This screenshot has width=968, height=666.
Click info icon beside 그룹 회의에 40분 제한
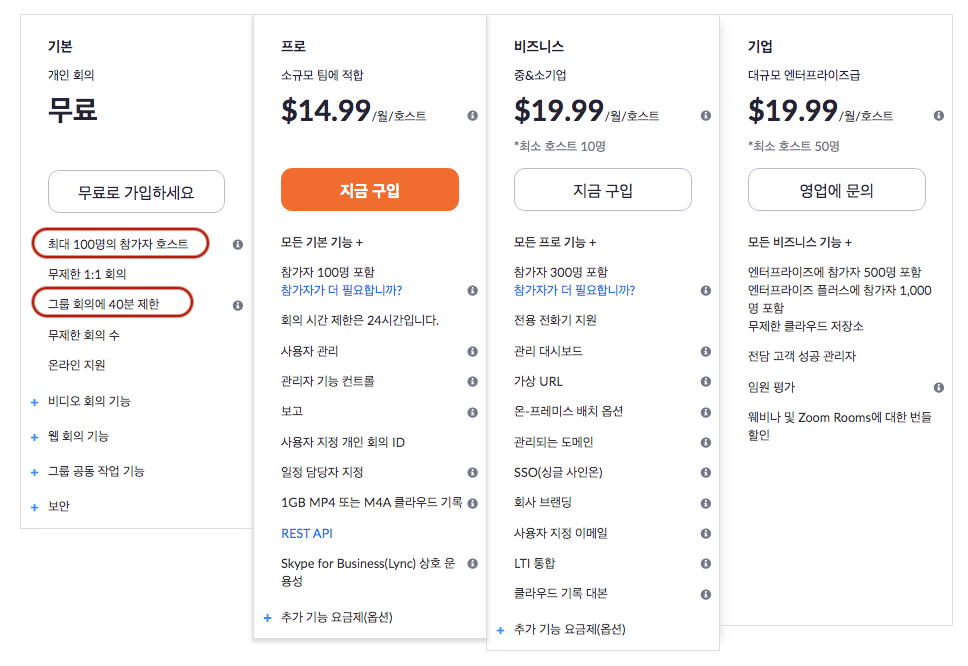tap(238, 305)
